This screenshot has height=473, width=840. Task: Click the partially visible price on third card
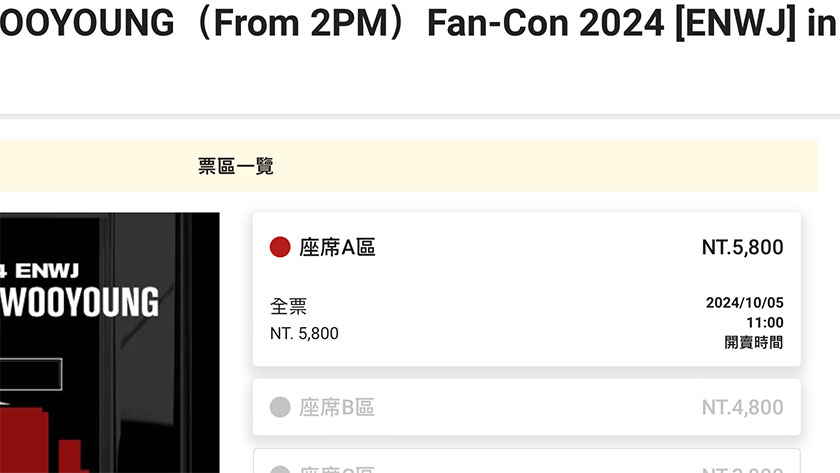[742, 468]
